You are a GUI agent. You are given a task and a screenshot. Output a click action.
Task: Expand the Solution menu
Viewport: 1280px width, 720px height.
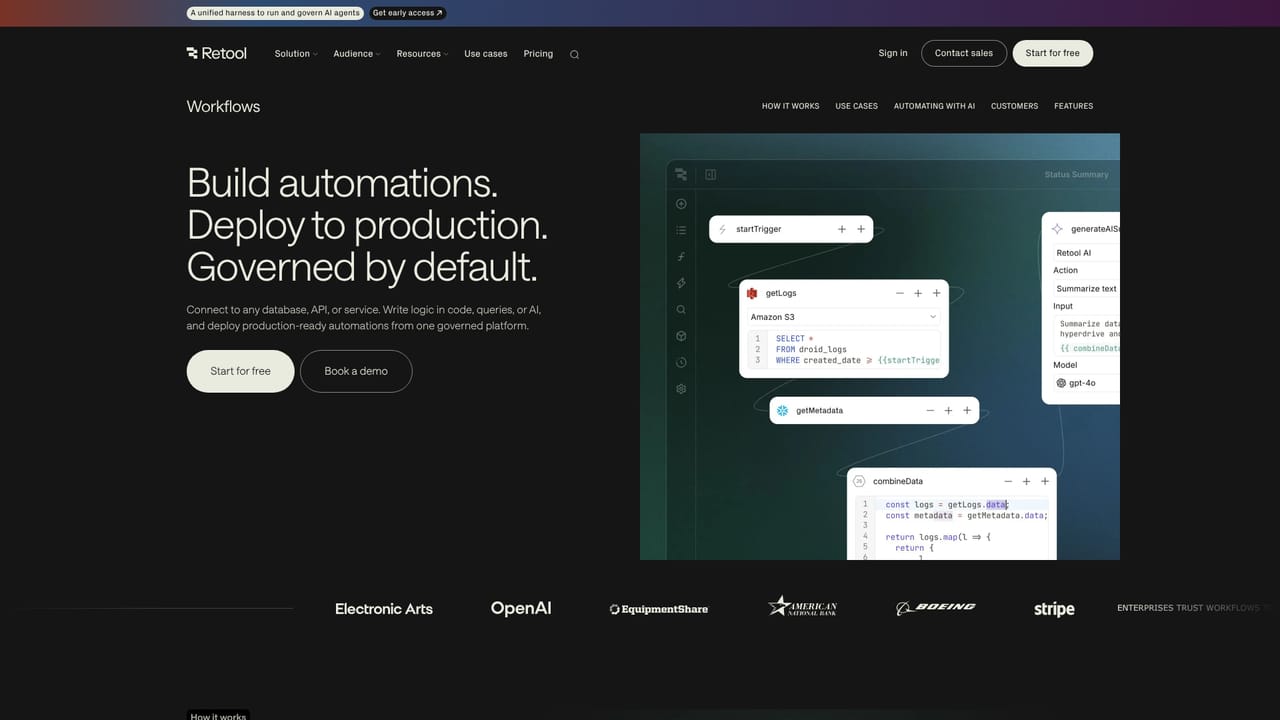click(x=296, y=54)
